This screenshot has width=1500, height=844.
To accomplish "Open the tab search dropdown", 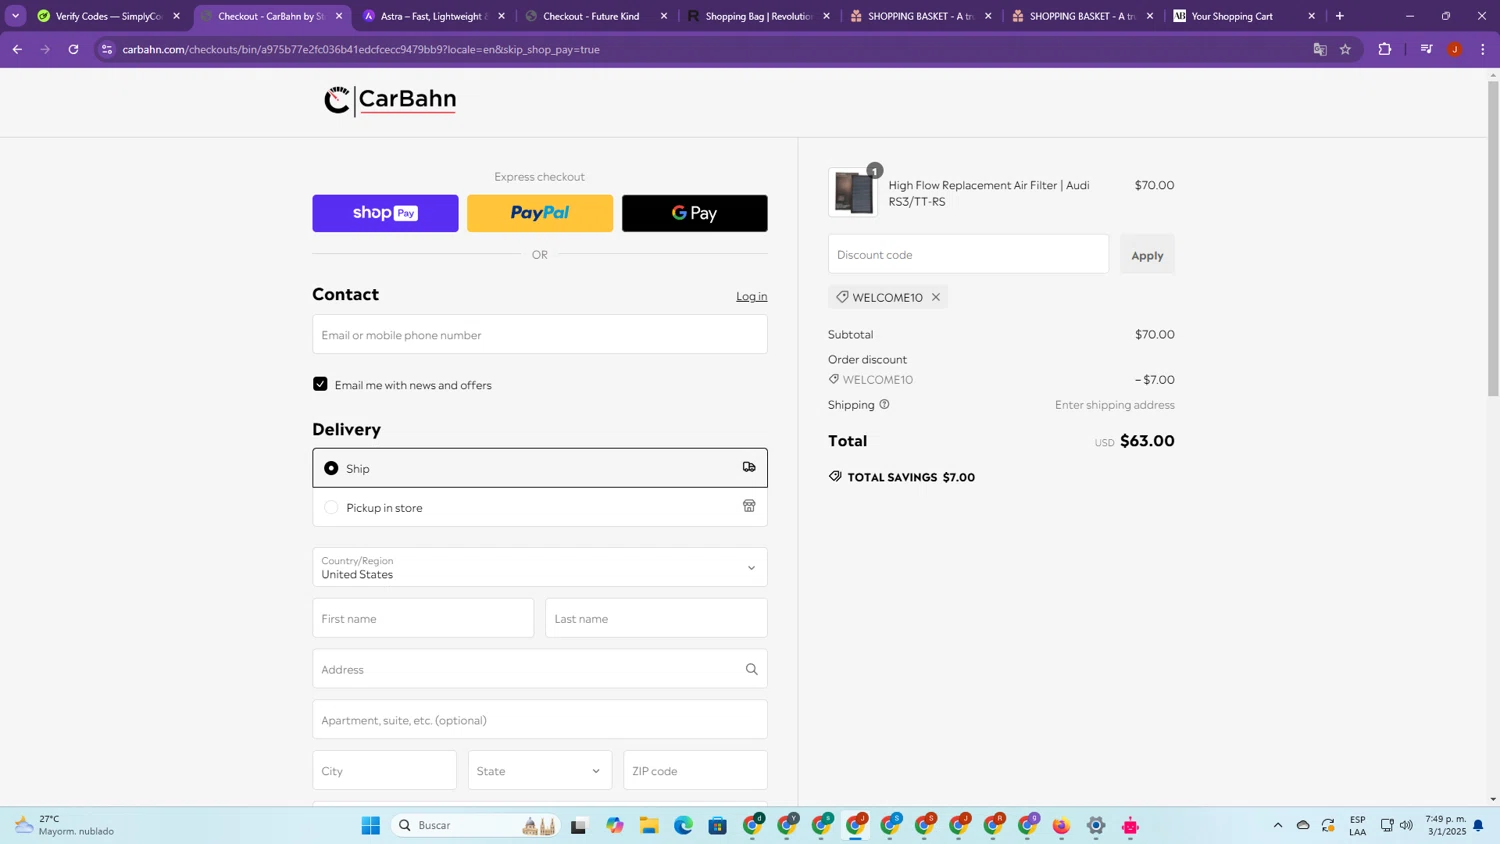I will click(15, 16).
